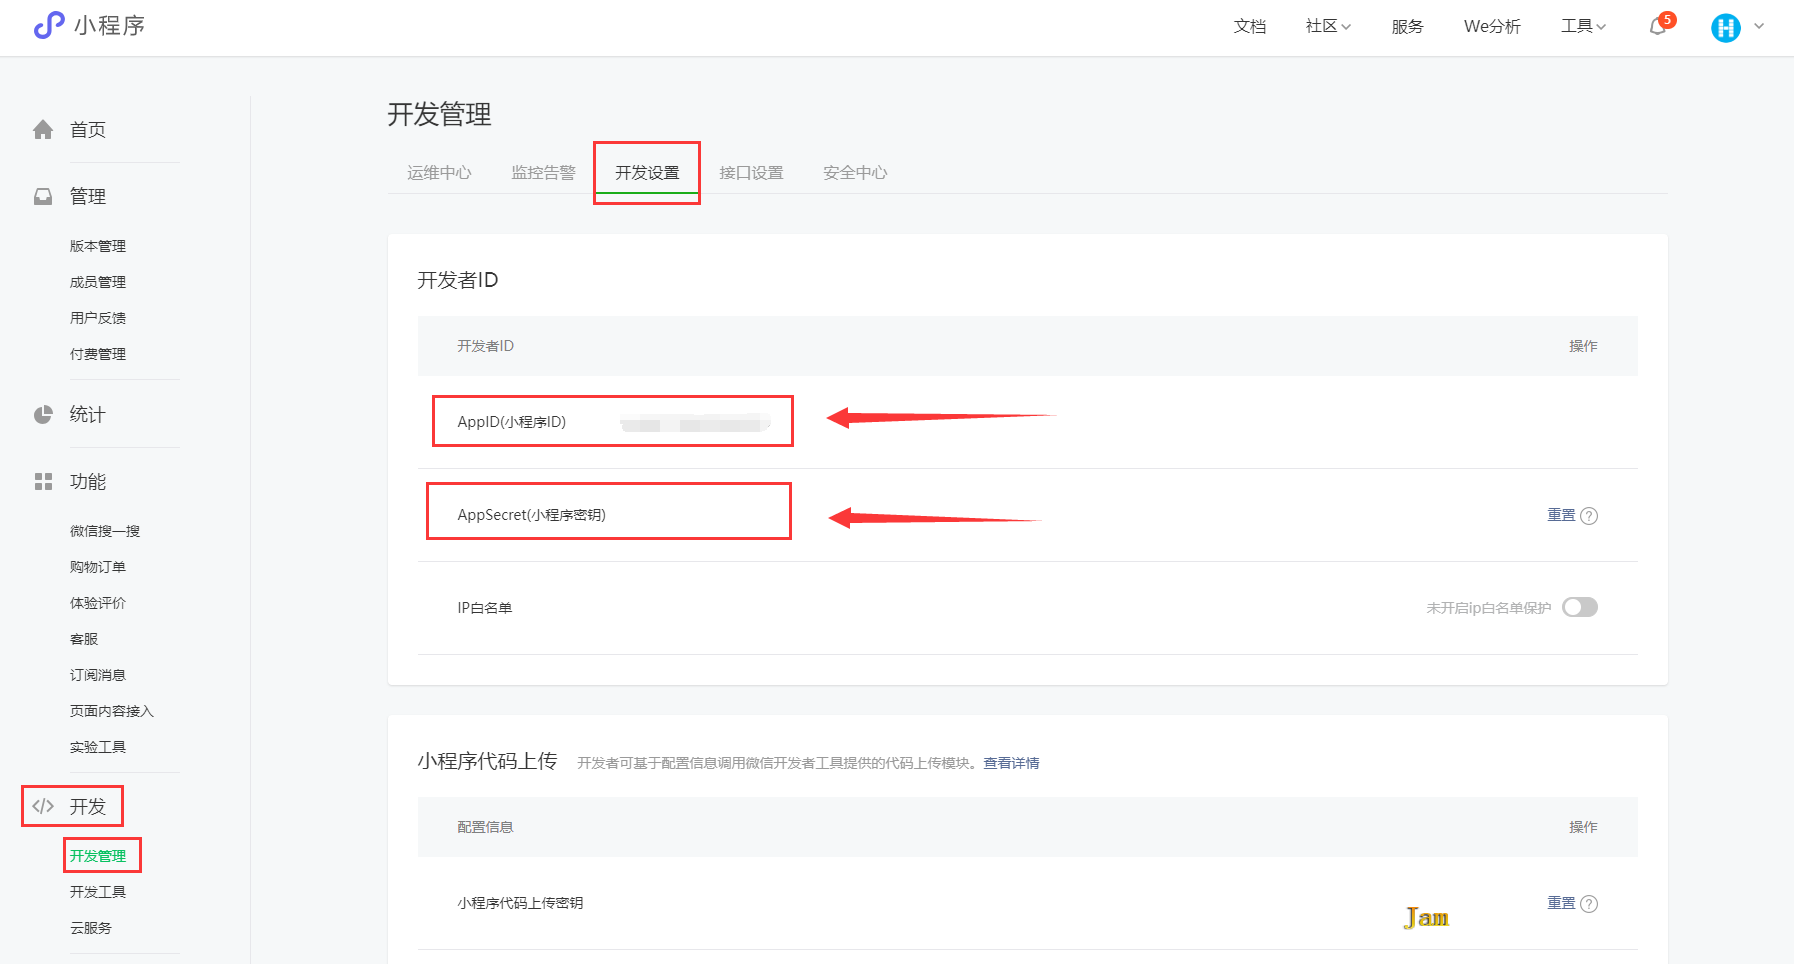Open 版本管理 in the sidebar
The image size is (1794, 964).
coord(98,246)
